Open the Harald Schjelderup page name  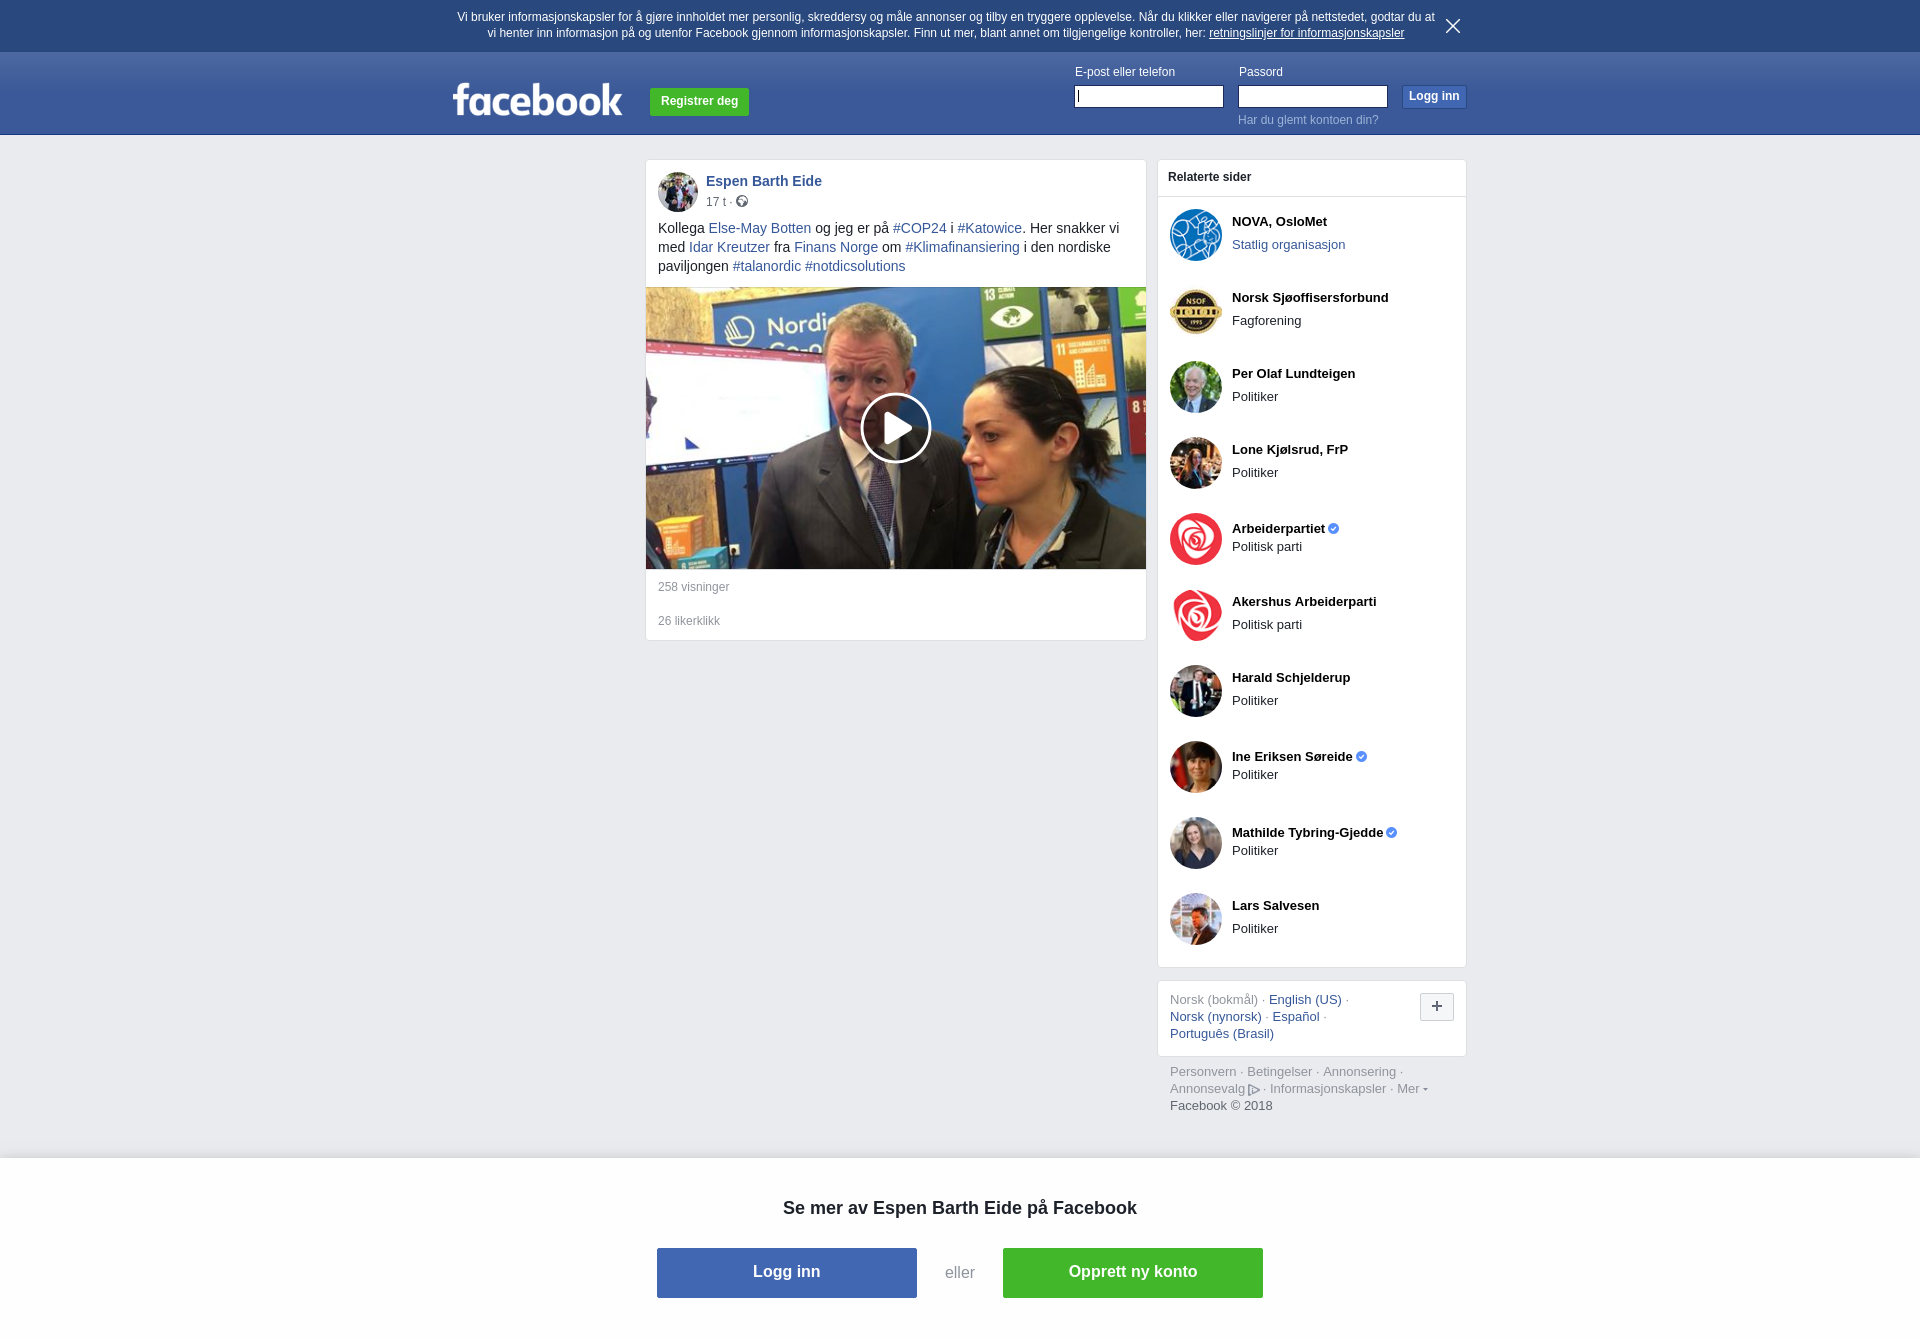pos(1291,678)
